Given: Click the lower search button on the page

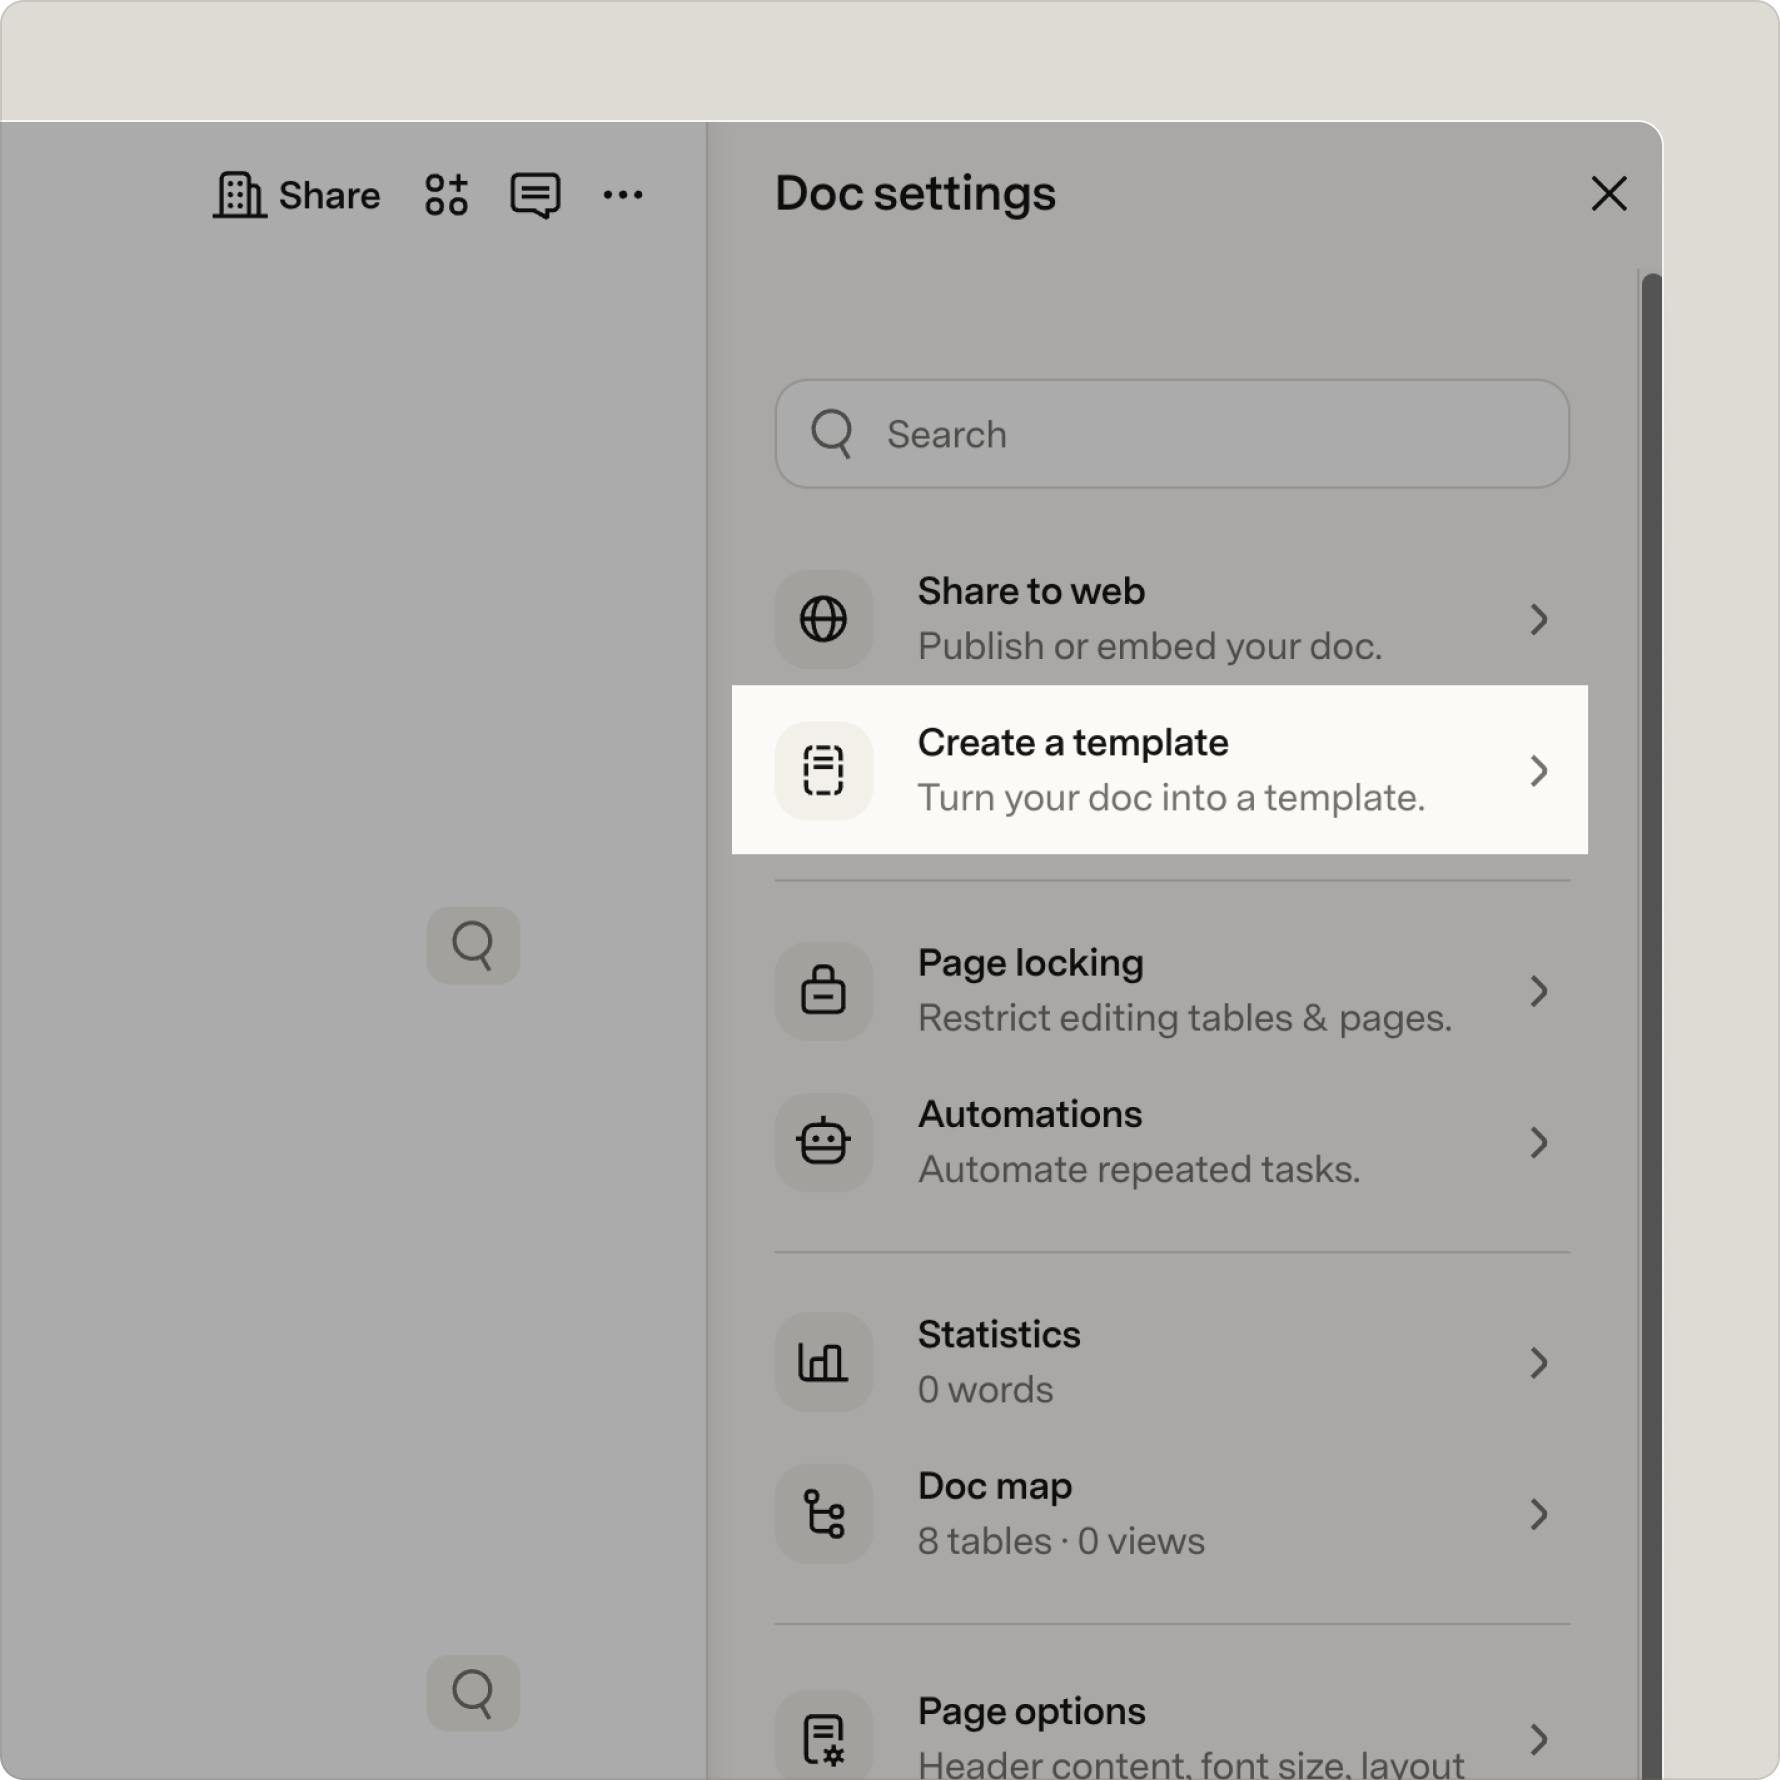Looking at the screenshot, I should (x=473, y=1693).
